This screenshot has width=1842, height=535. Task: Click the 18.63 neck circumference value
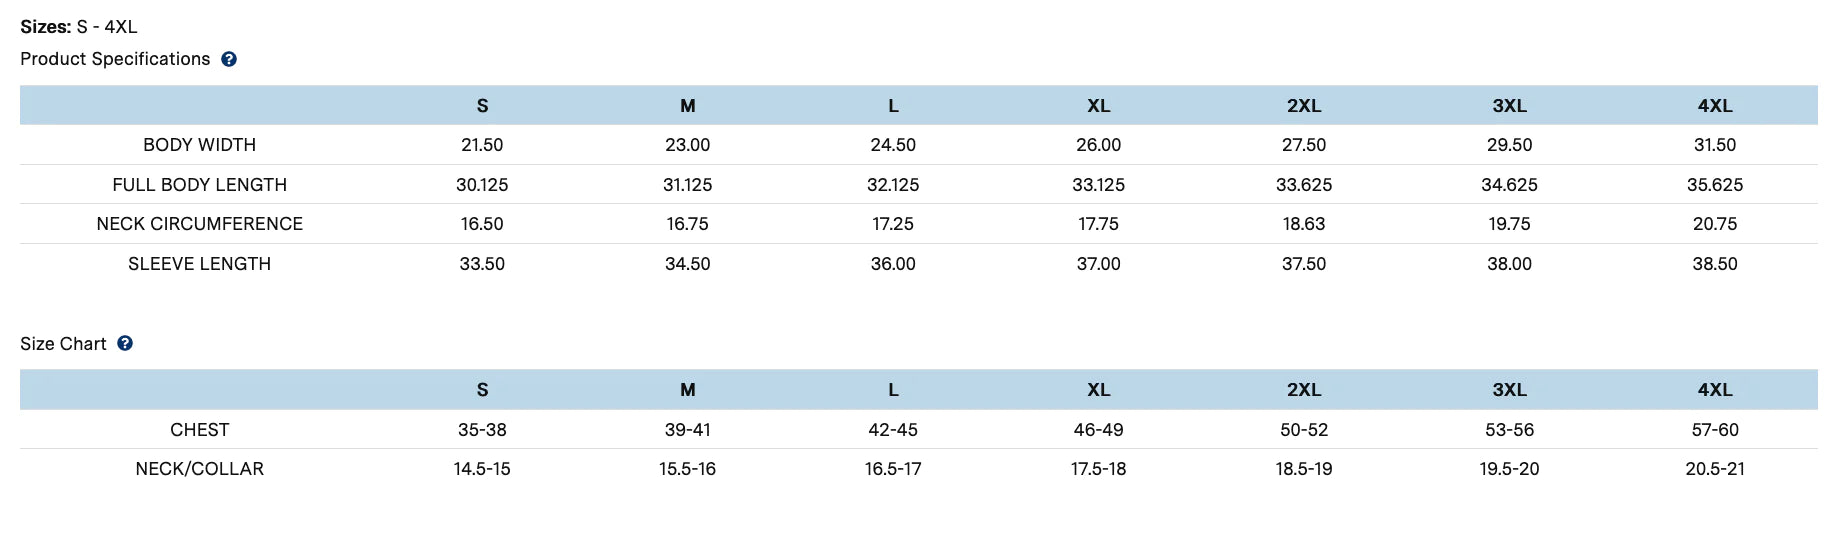1304,224
